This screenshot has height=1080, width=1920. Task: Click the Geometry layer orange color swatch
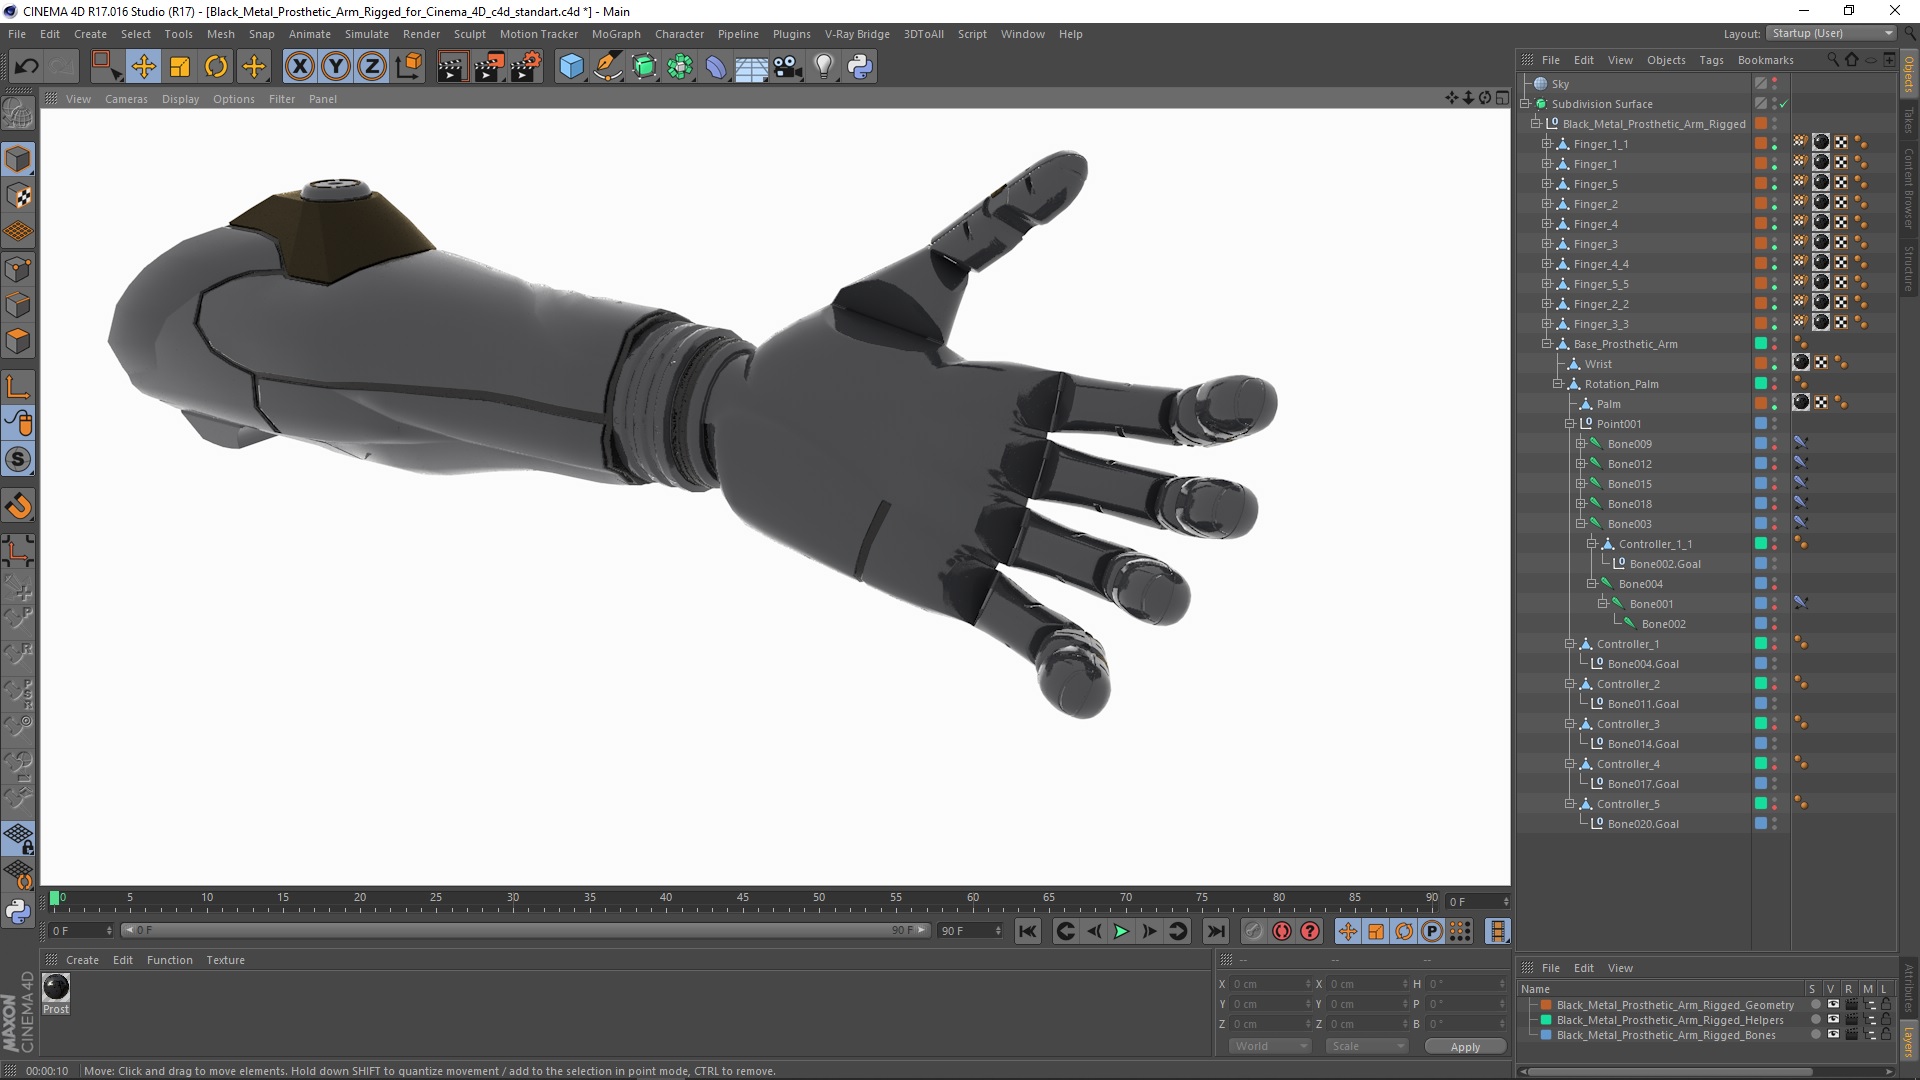(1546, 1005)
